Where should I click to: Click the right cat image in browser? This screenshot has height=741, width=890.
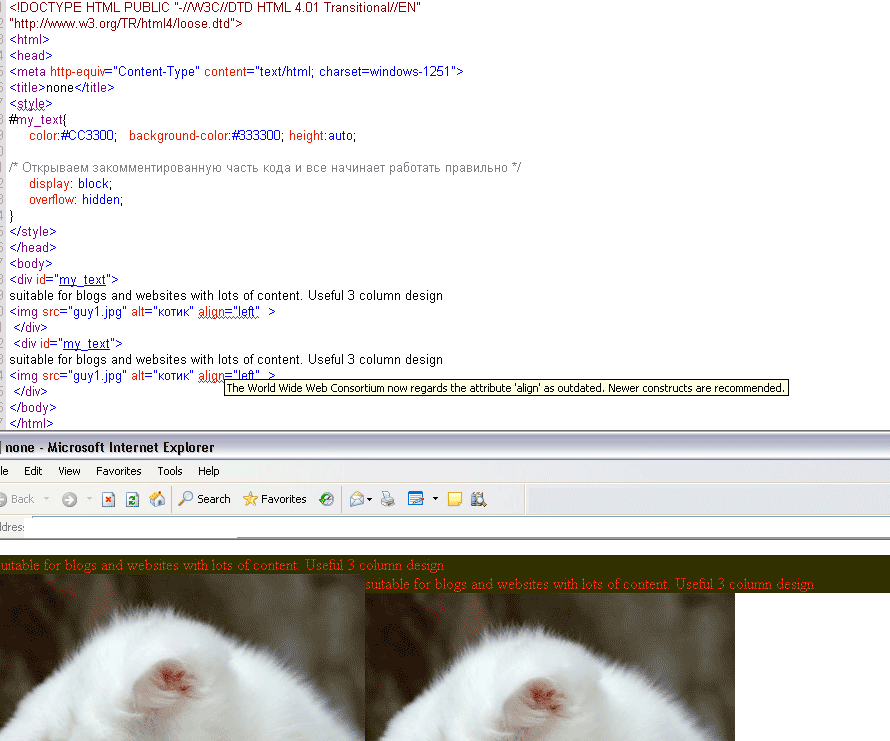point(549,667)
